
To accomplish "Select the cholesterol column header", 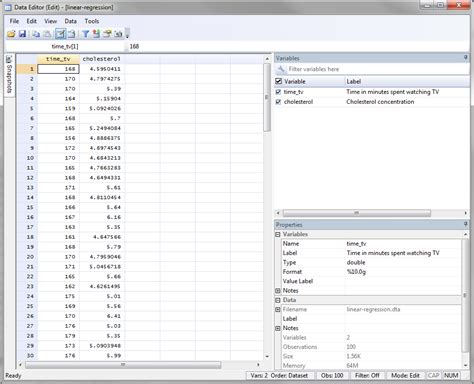I will tap(102, 59).
